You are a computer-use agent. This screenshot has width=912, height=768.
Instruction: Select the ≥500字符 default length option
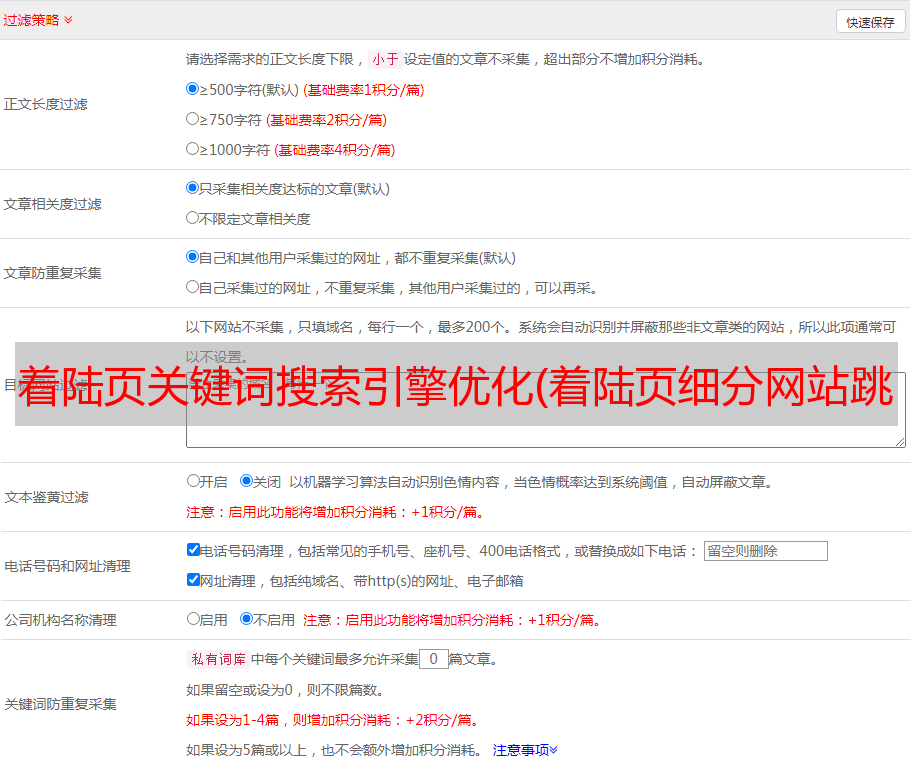click(193, 89)
